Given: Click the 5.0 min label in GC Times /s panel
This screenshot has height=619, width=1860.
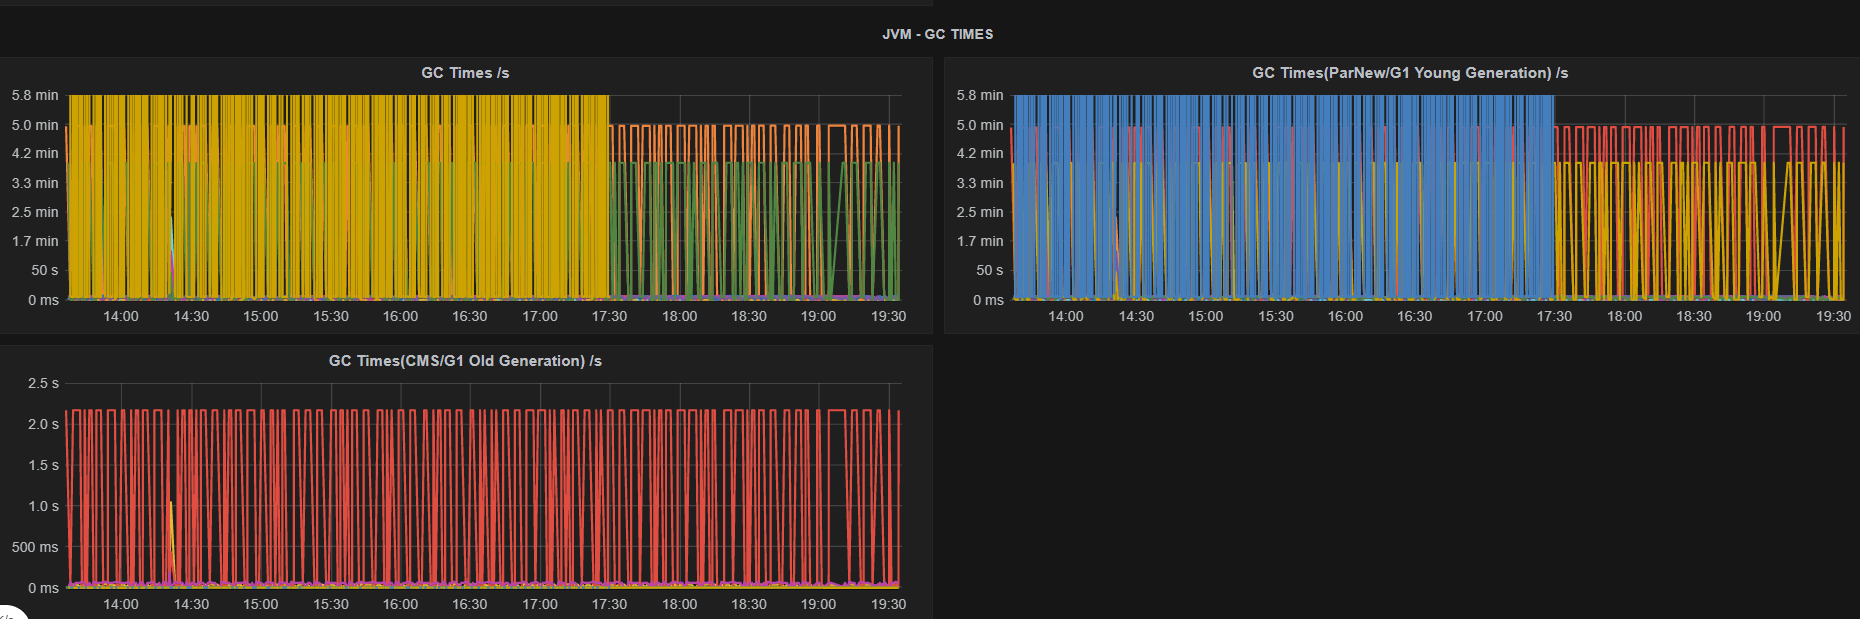Looking at the screenshot, I should (35, 125).
